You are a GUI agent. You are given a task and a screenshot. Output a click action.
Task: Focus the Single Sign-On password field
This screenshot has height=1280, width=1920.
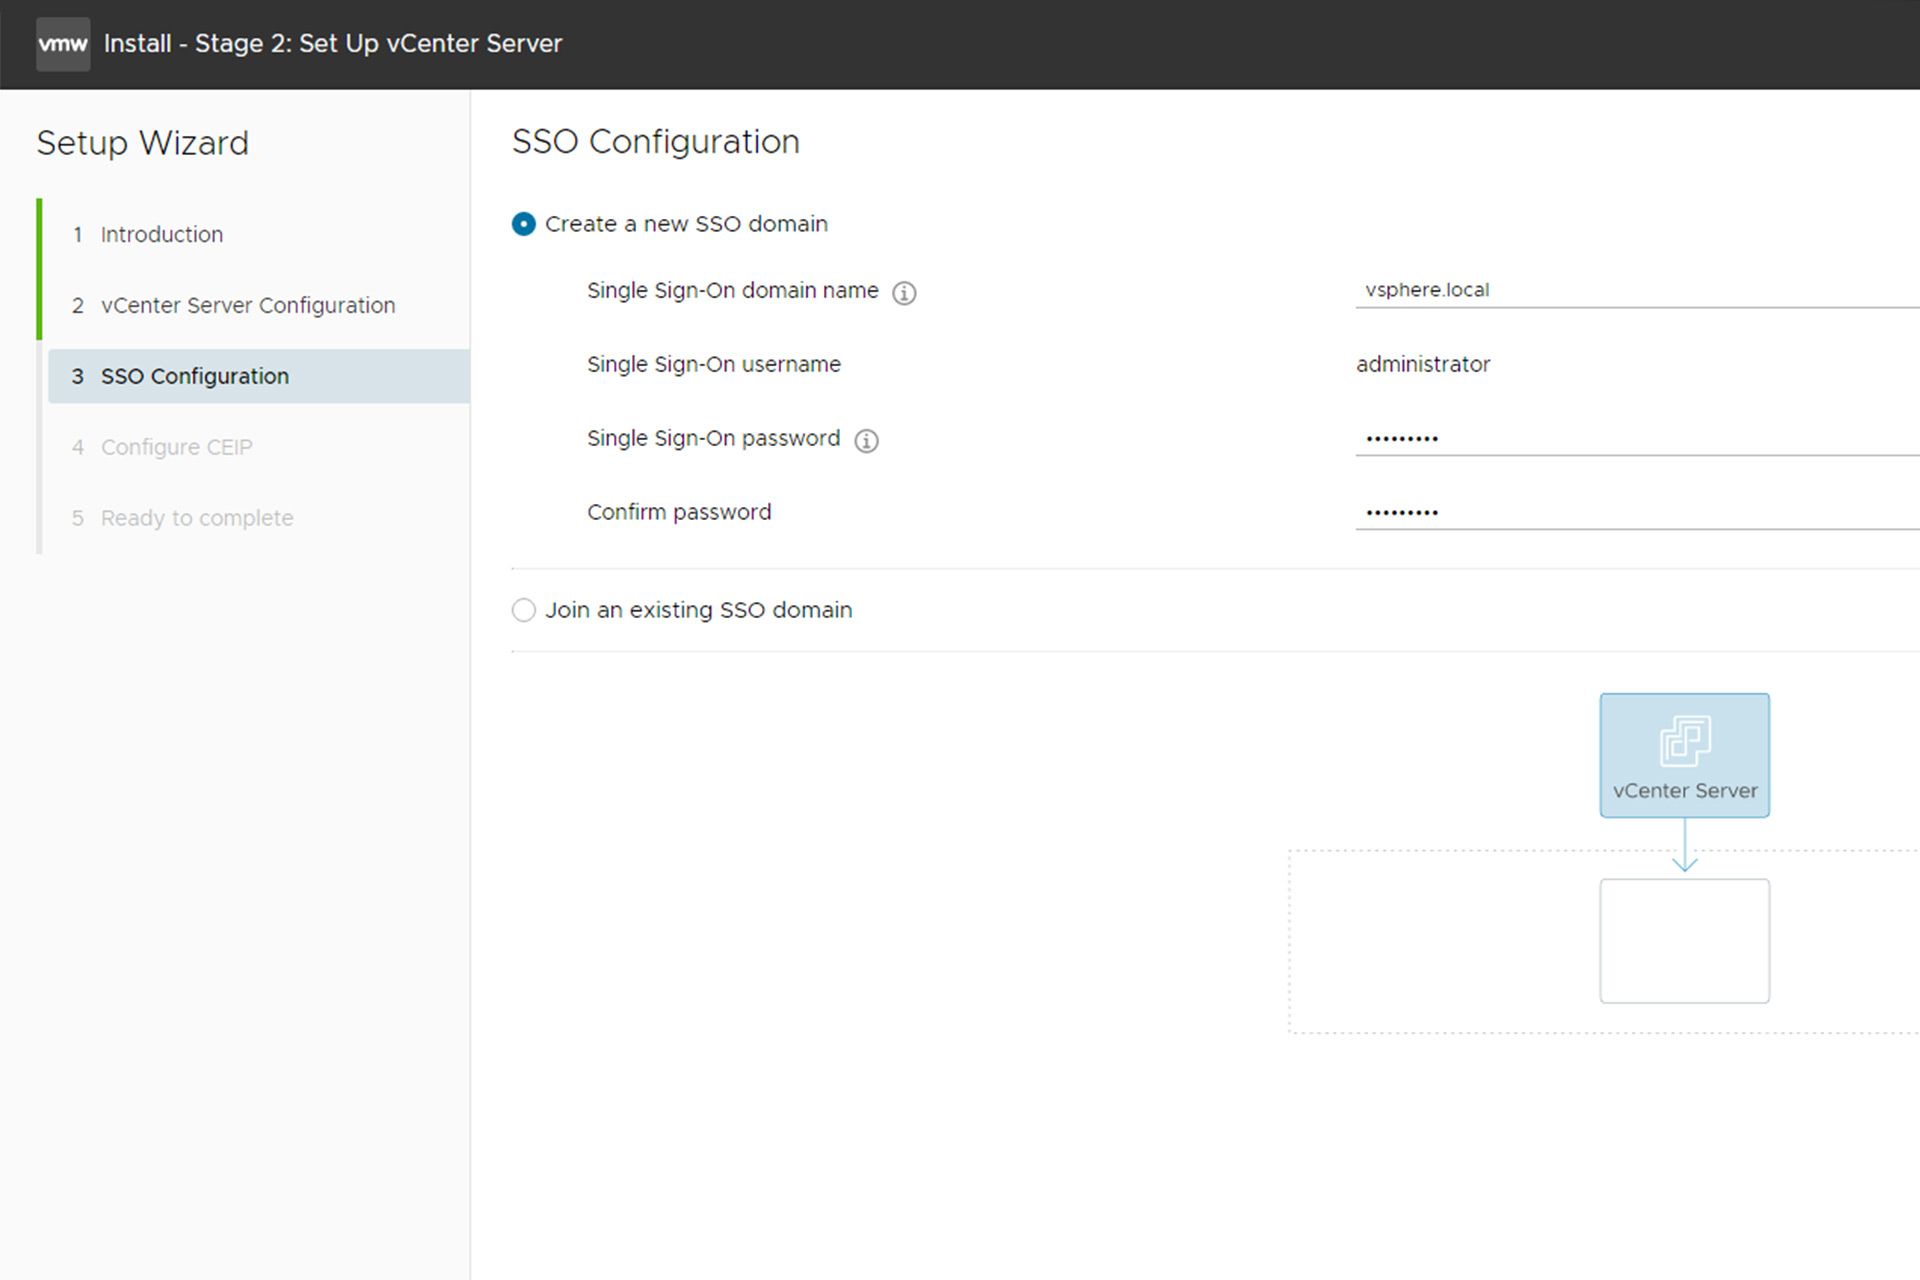(1637, 438)
